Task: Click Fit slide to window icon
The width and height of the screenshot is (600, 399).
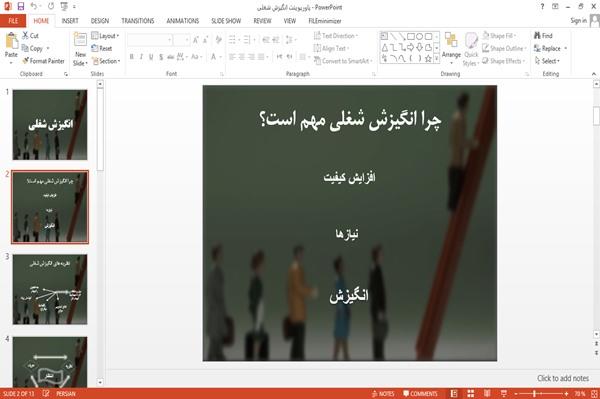Action: 594,394
